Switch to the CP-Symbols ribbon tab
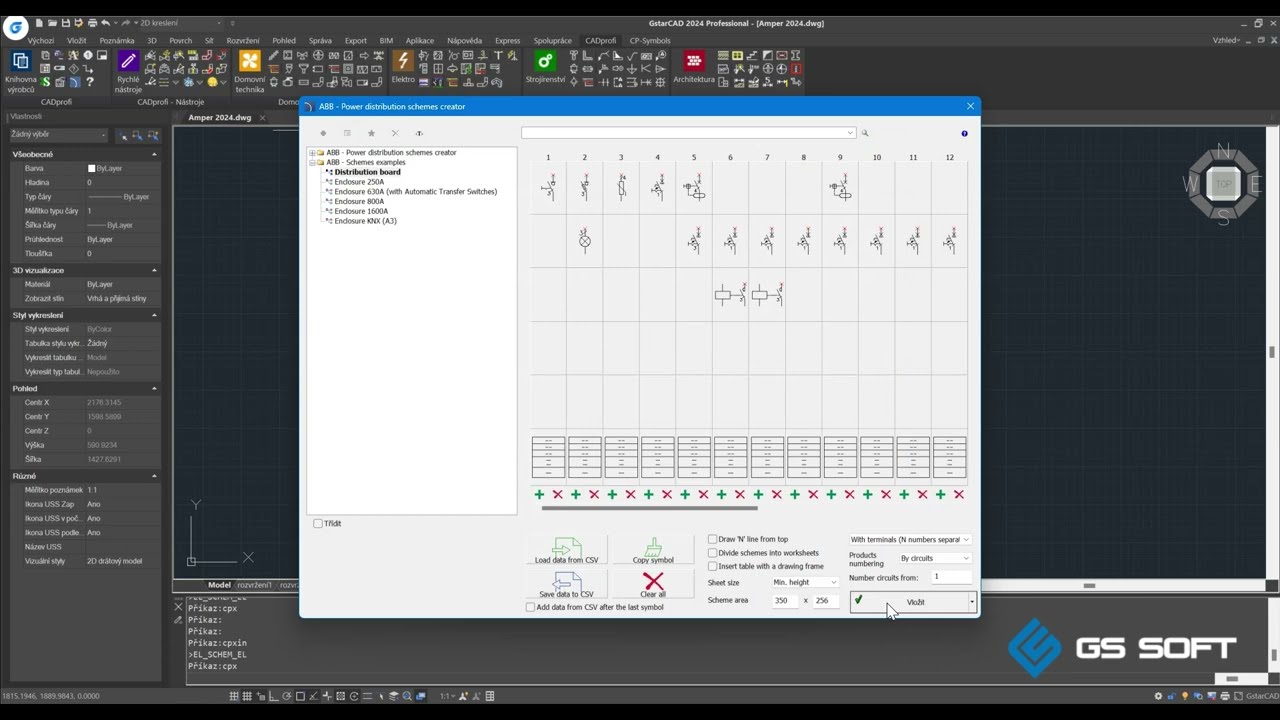 pyautogui.click(x=650, y=41)
